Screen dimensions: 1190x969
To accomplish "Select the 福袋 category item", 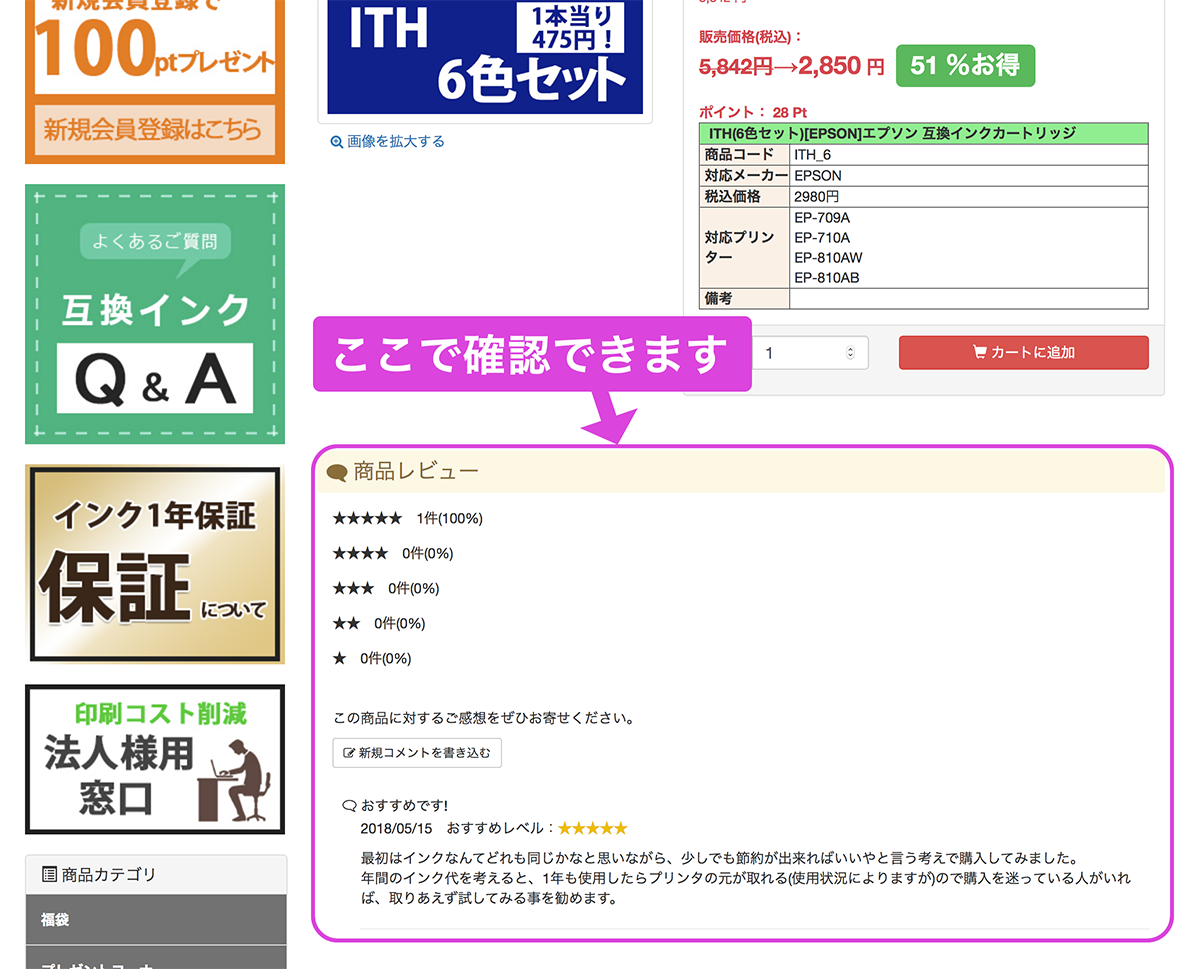I will coord(156,920).
